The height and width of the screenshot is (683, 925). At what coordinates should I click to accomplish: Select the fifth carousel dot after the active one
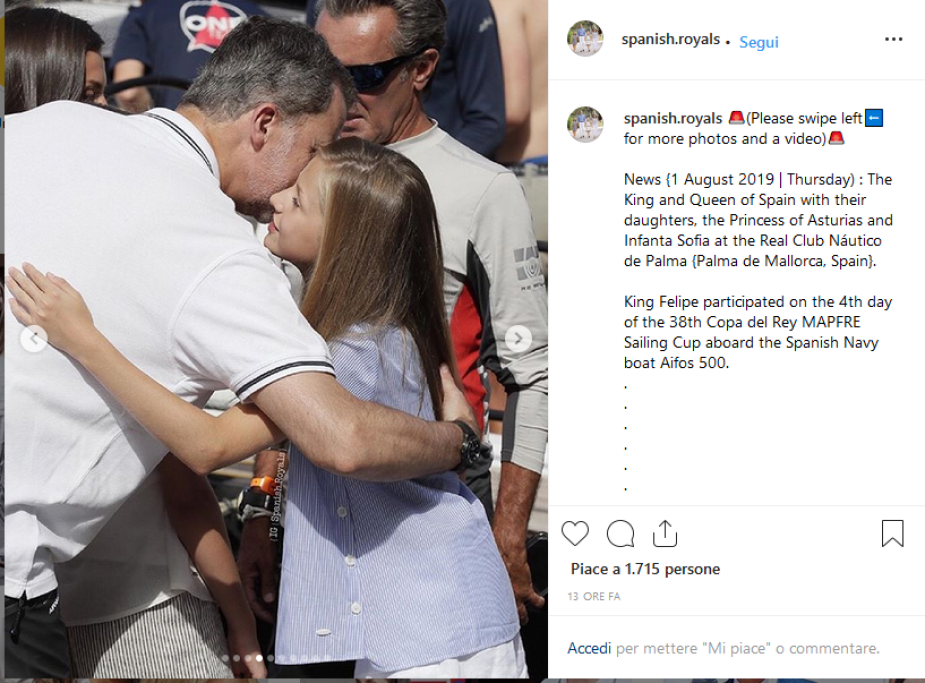pyautogui.click(x=315, y=658)
